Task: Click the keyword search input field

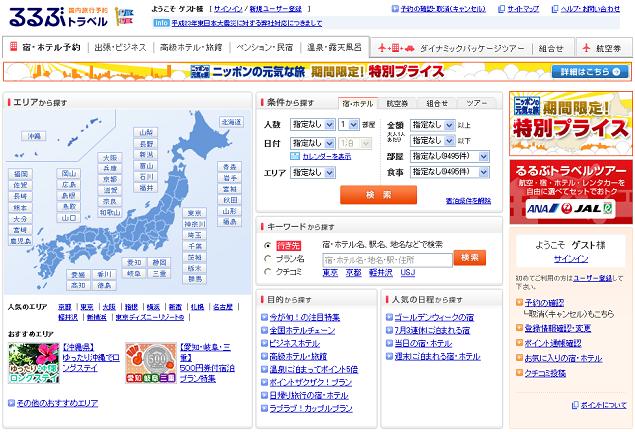Action: click(386, 259)
